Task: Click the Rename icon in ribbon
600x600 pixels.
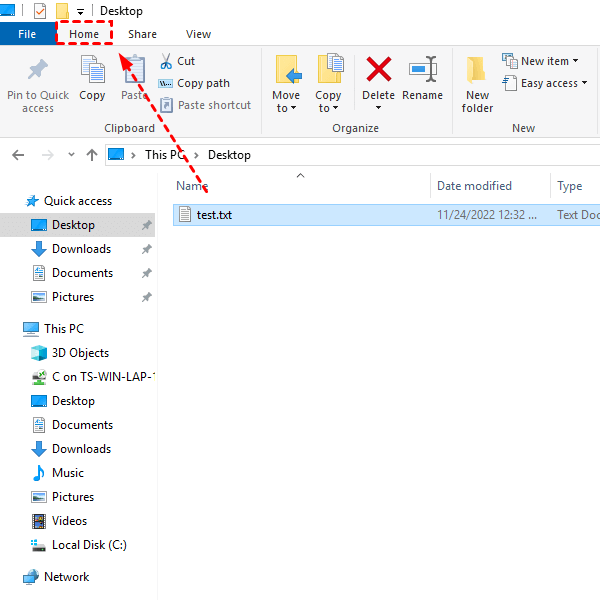Action: [422, 70]
